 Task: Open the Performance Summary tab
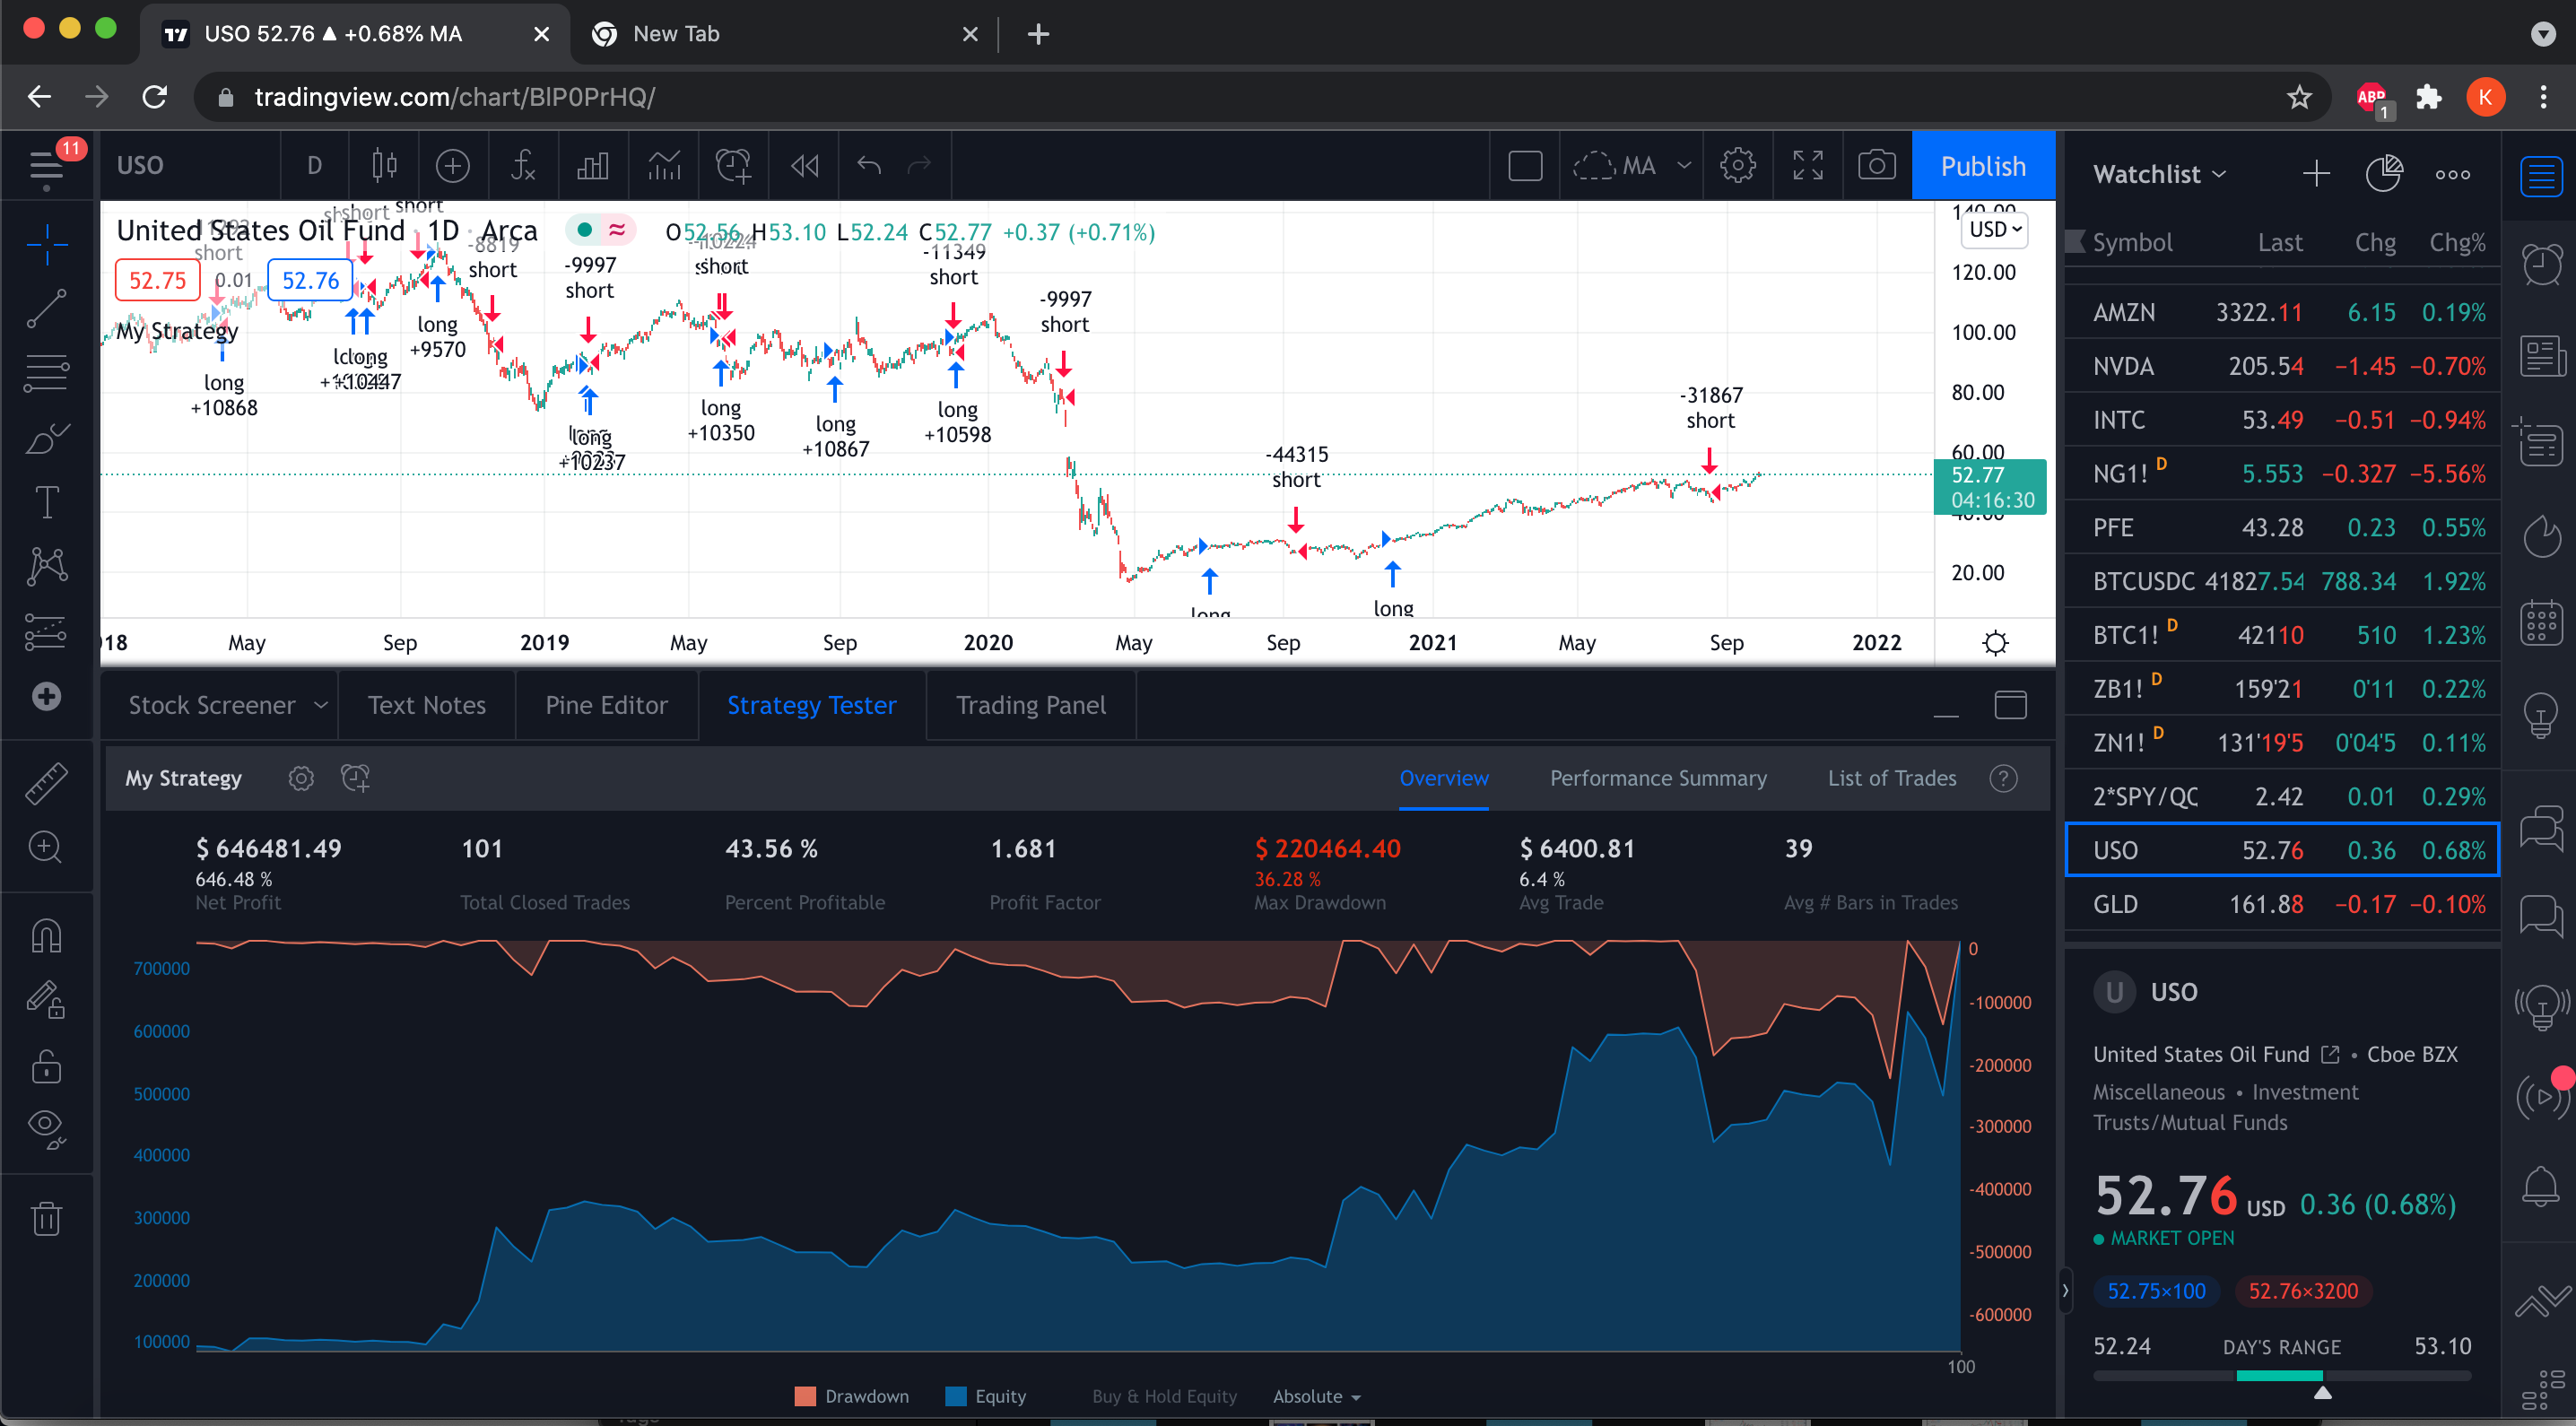1657,778
